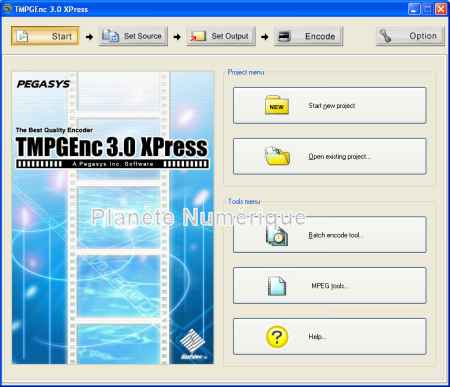The height and width of the screenshot is (387, 450).
Task: Click the MPEG tools document icon
Action: pyautogui.click(x=277, y=286)
